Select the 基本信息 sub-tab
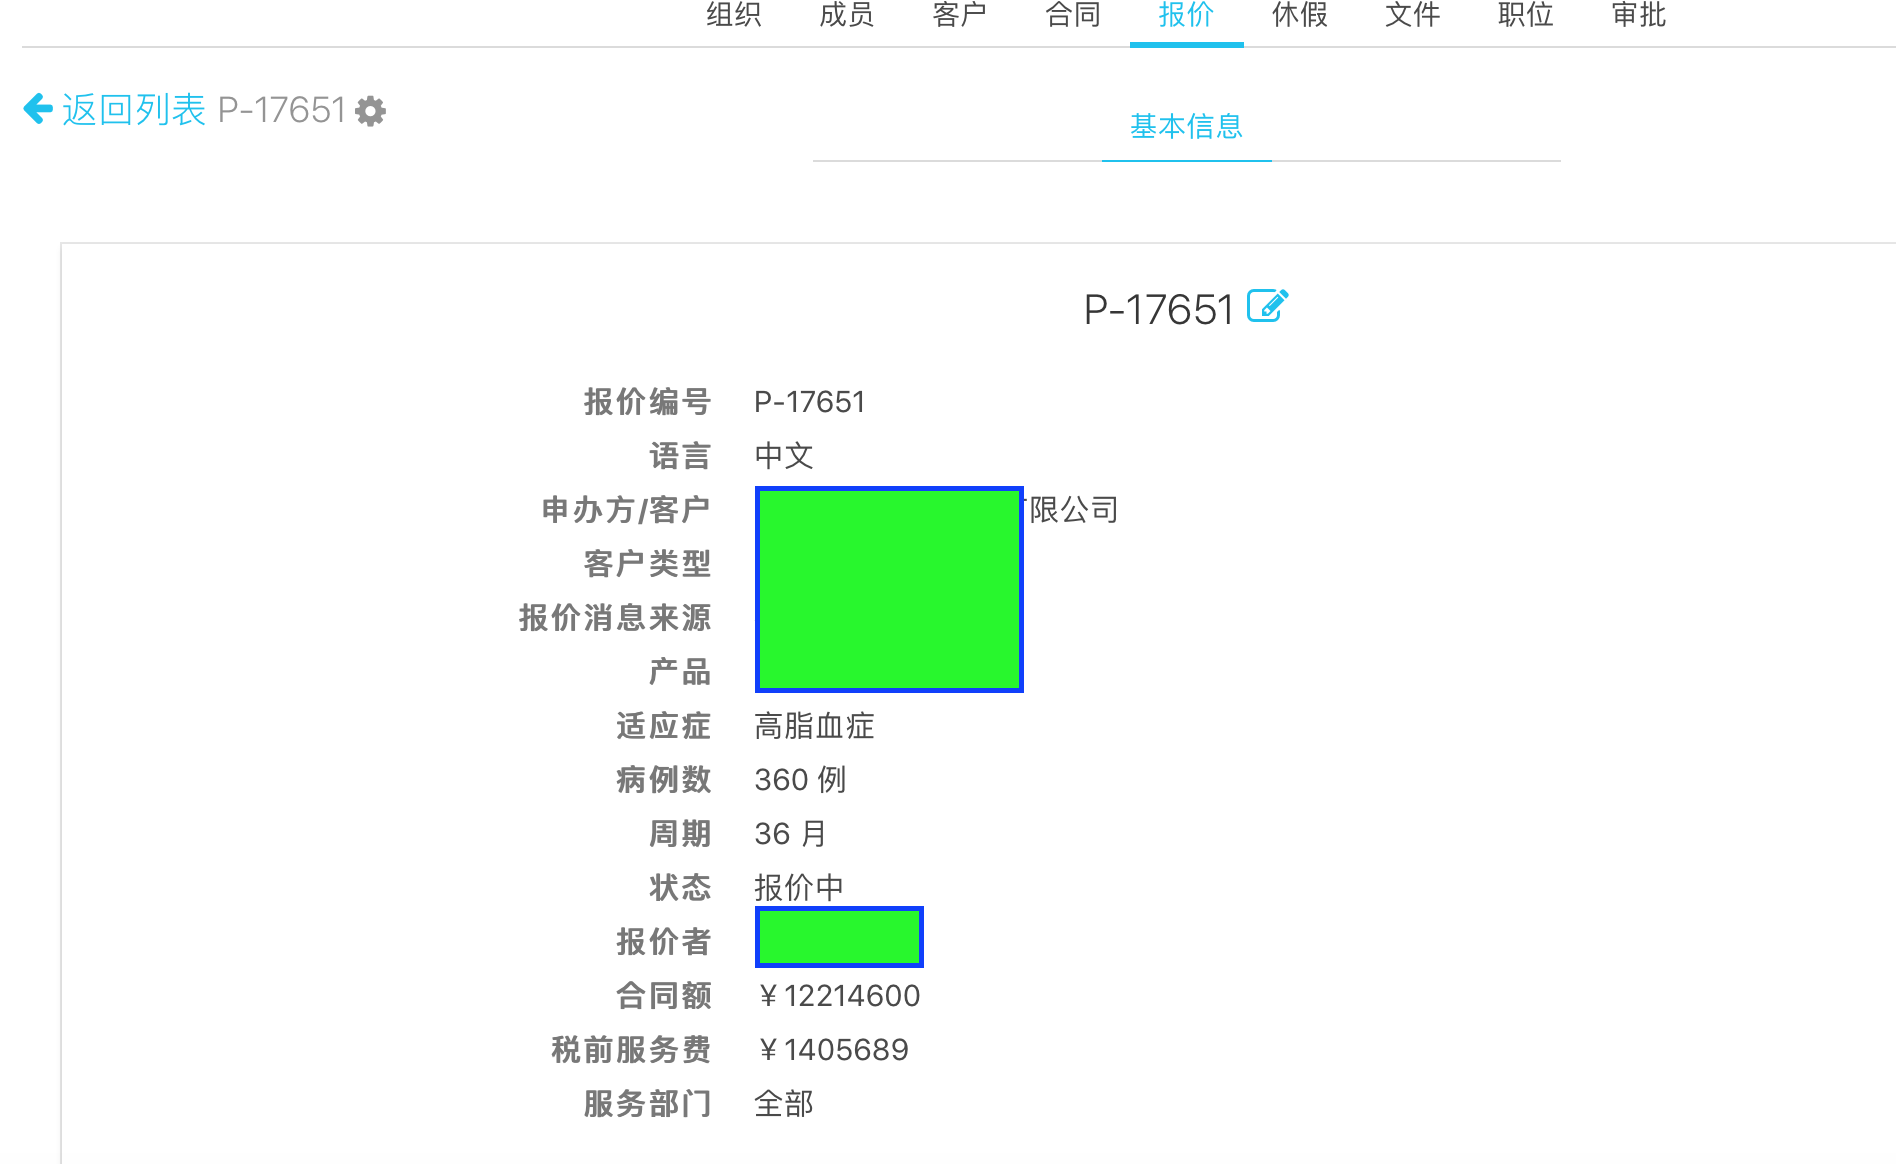1896x1164 pixels. click(1186, 127)
